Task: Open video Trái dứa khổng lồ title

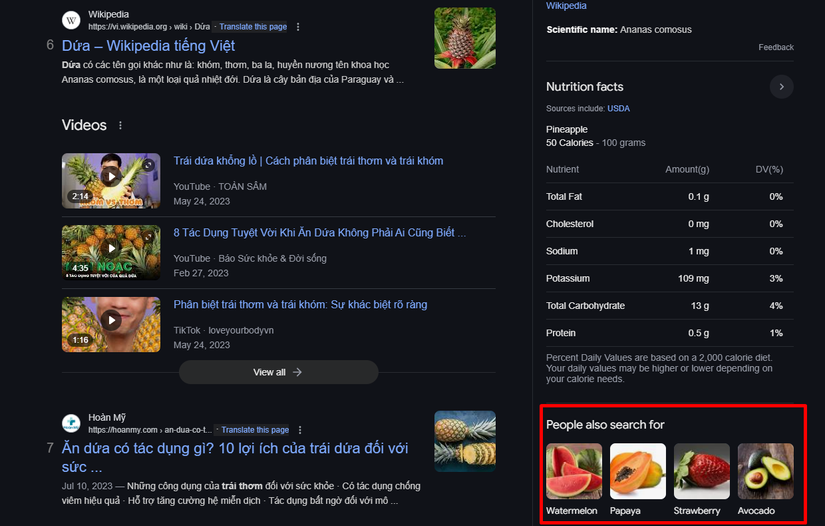Action: [308, 161]
